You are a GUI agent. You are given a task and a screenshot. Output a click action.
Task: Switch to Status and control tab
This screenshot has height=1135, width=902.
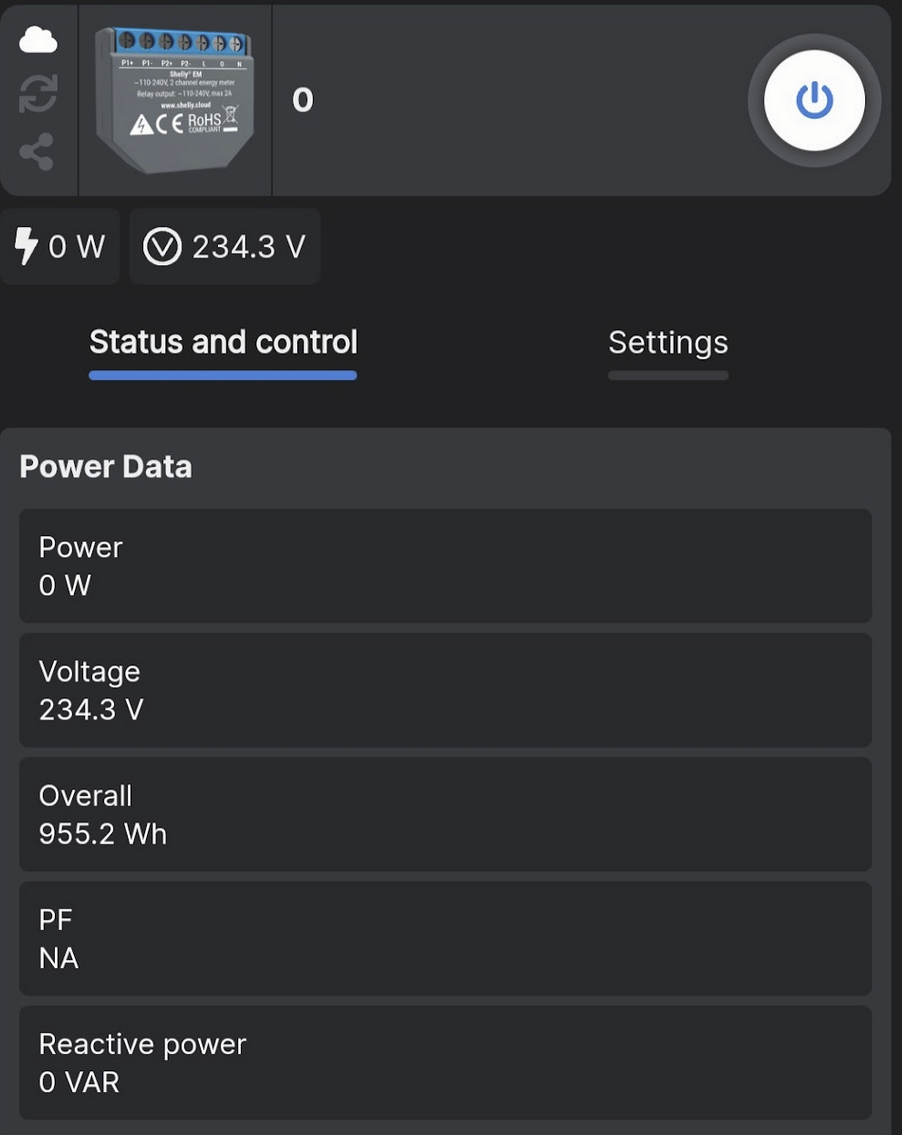click(x=223, y=342)
